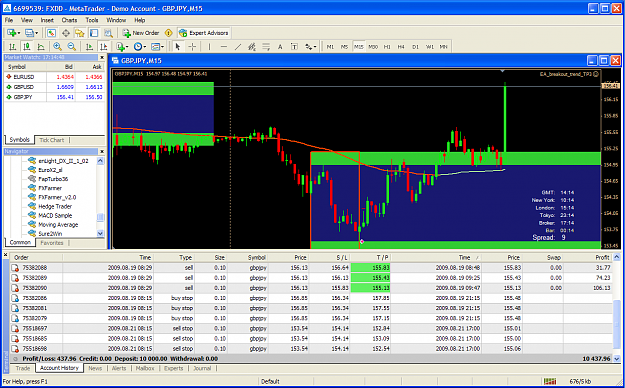Select Hedge Trader in Navigator
Viewport: 625px width, 388px height.
point(55,206)
